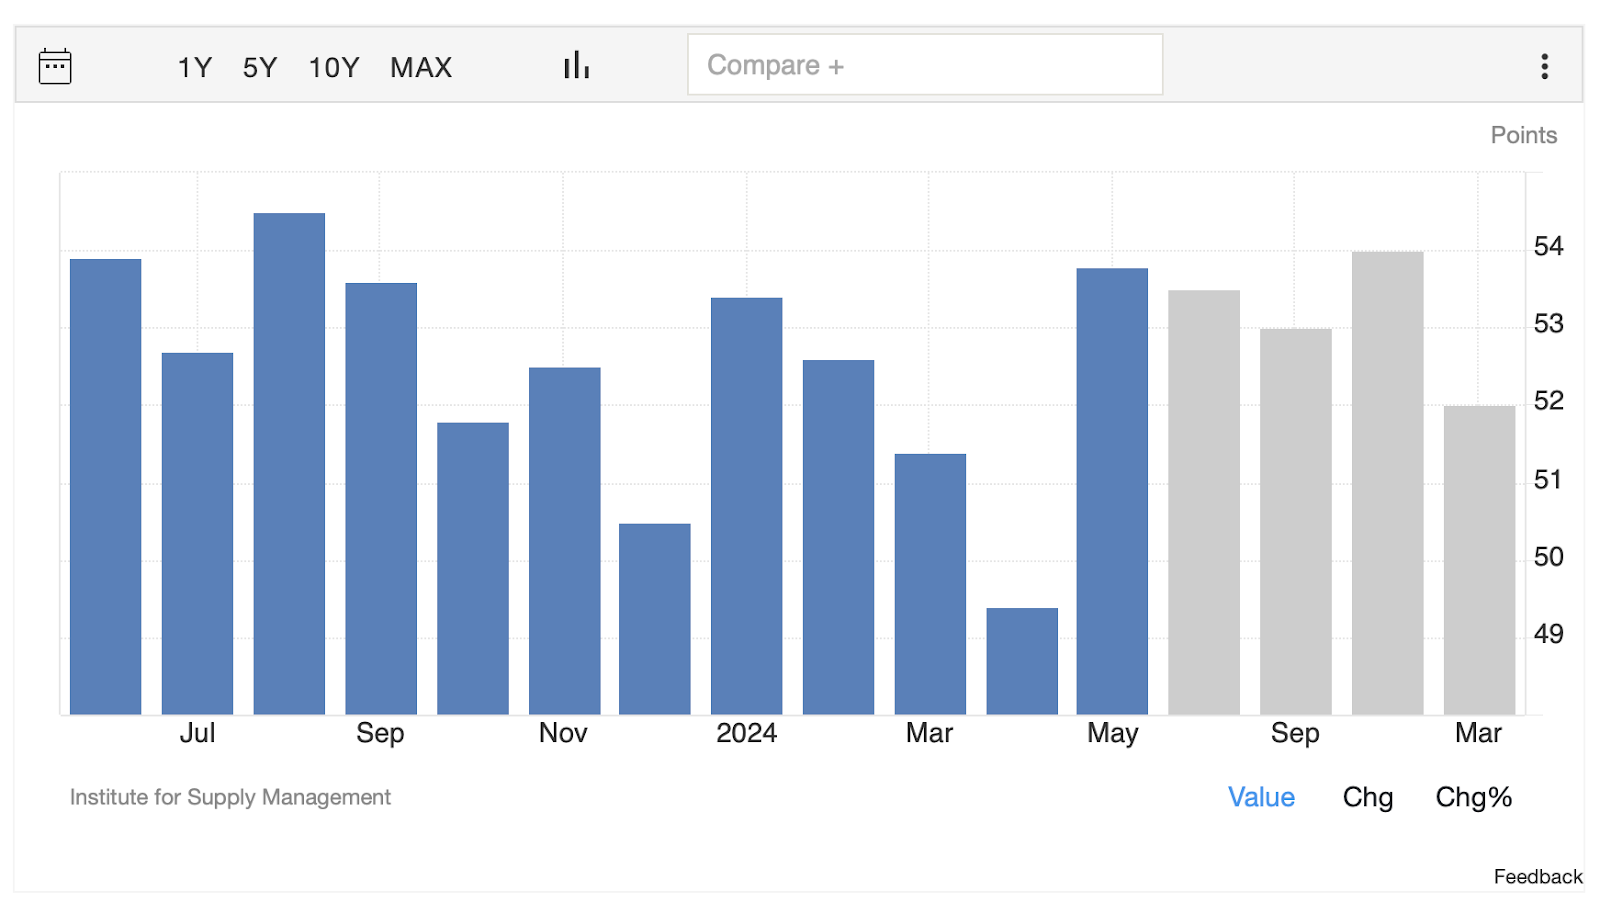Click the 54 axis value
Image resolution: width=1600 pixels, height=902 pixels.
(1548, 246)
